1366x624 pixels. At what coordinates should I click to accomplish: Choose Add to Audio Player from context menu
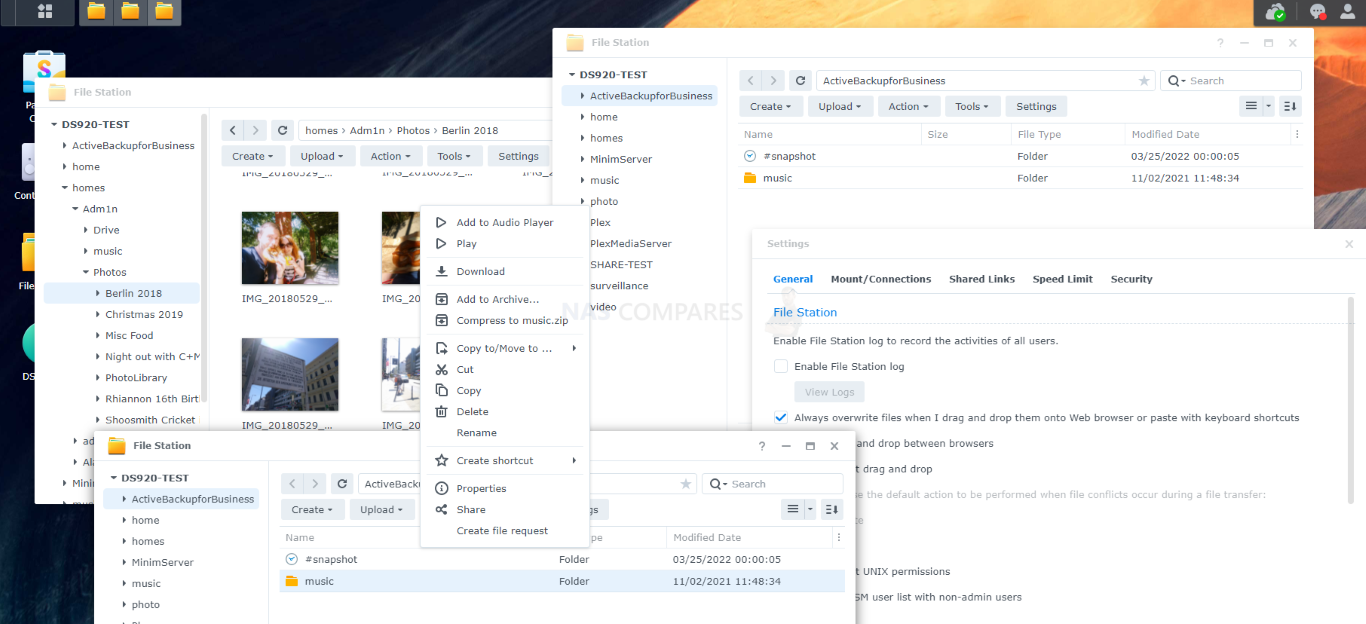pyautogui.click(x=504, y=222)
